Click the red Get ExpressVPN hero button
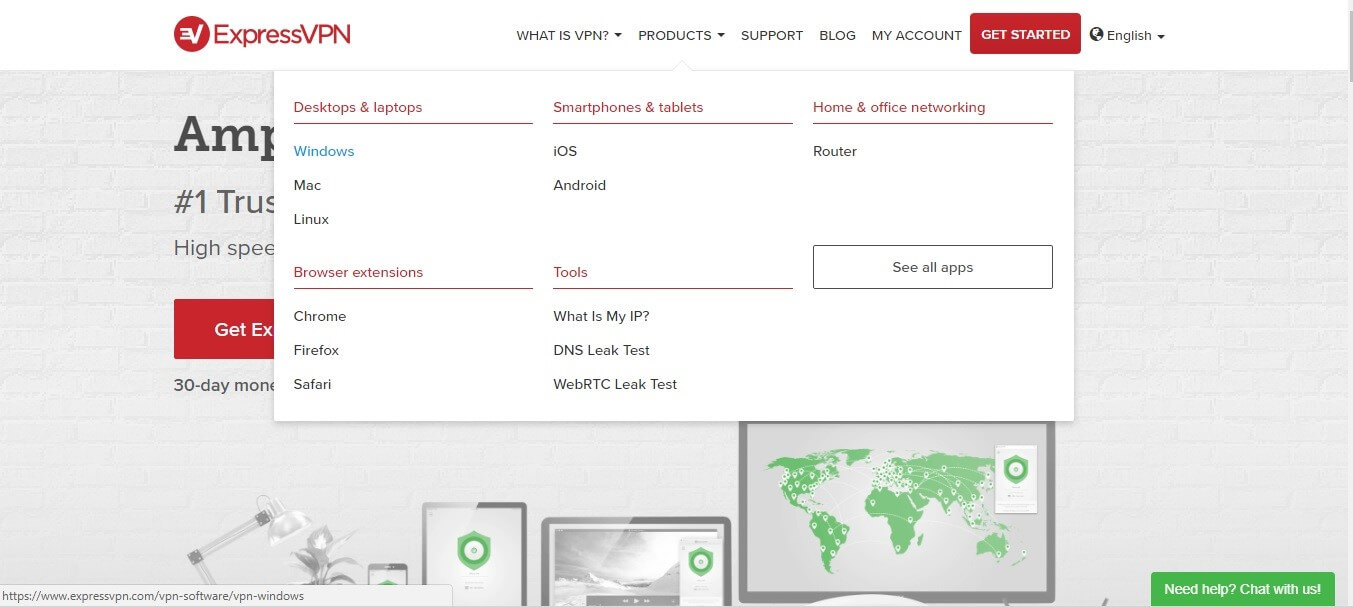 pos(224,329)
